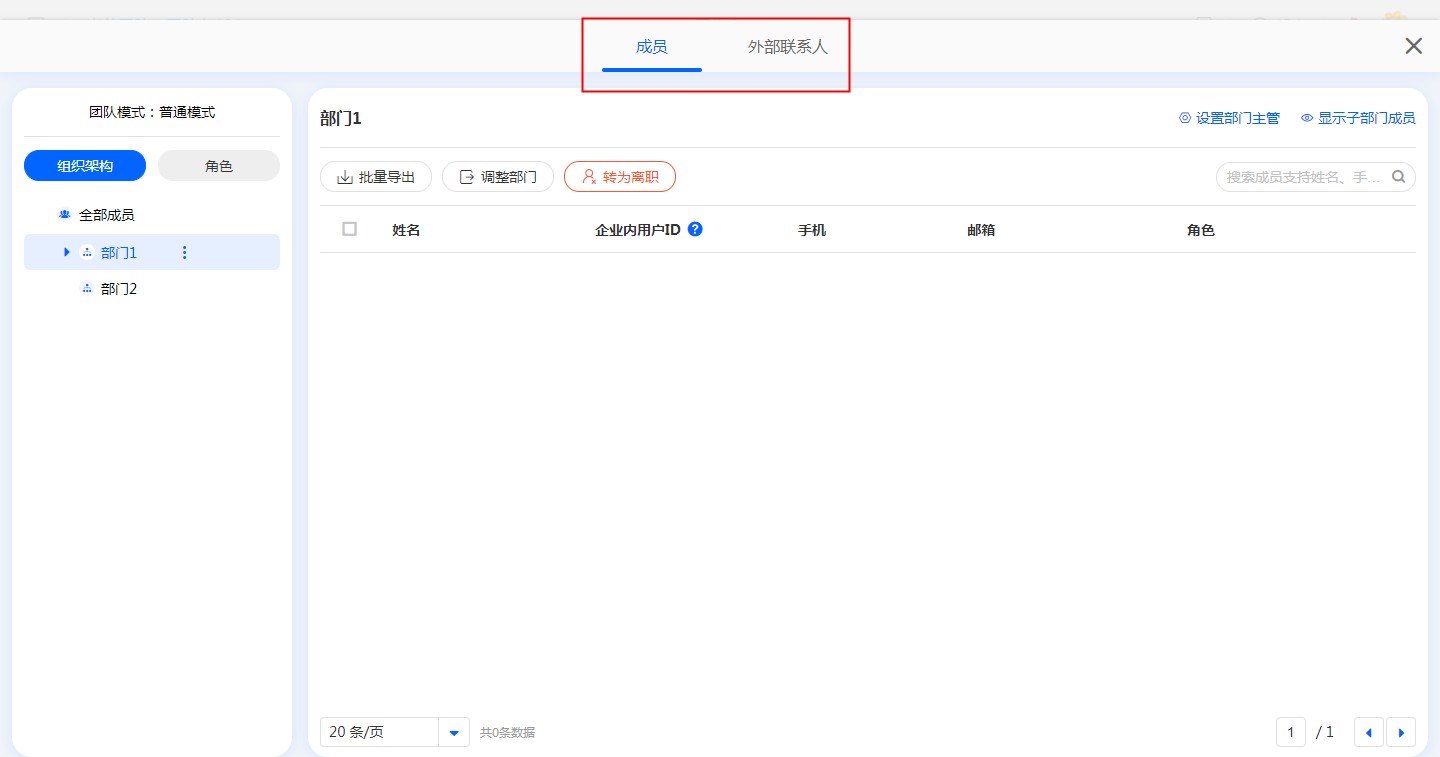Viewport: 1440px width, 757px height.
Task: Focus the member search input field
Action: 1302,177
